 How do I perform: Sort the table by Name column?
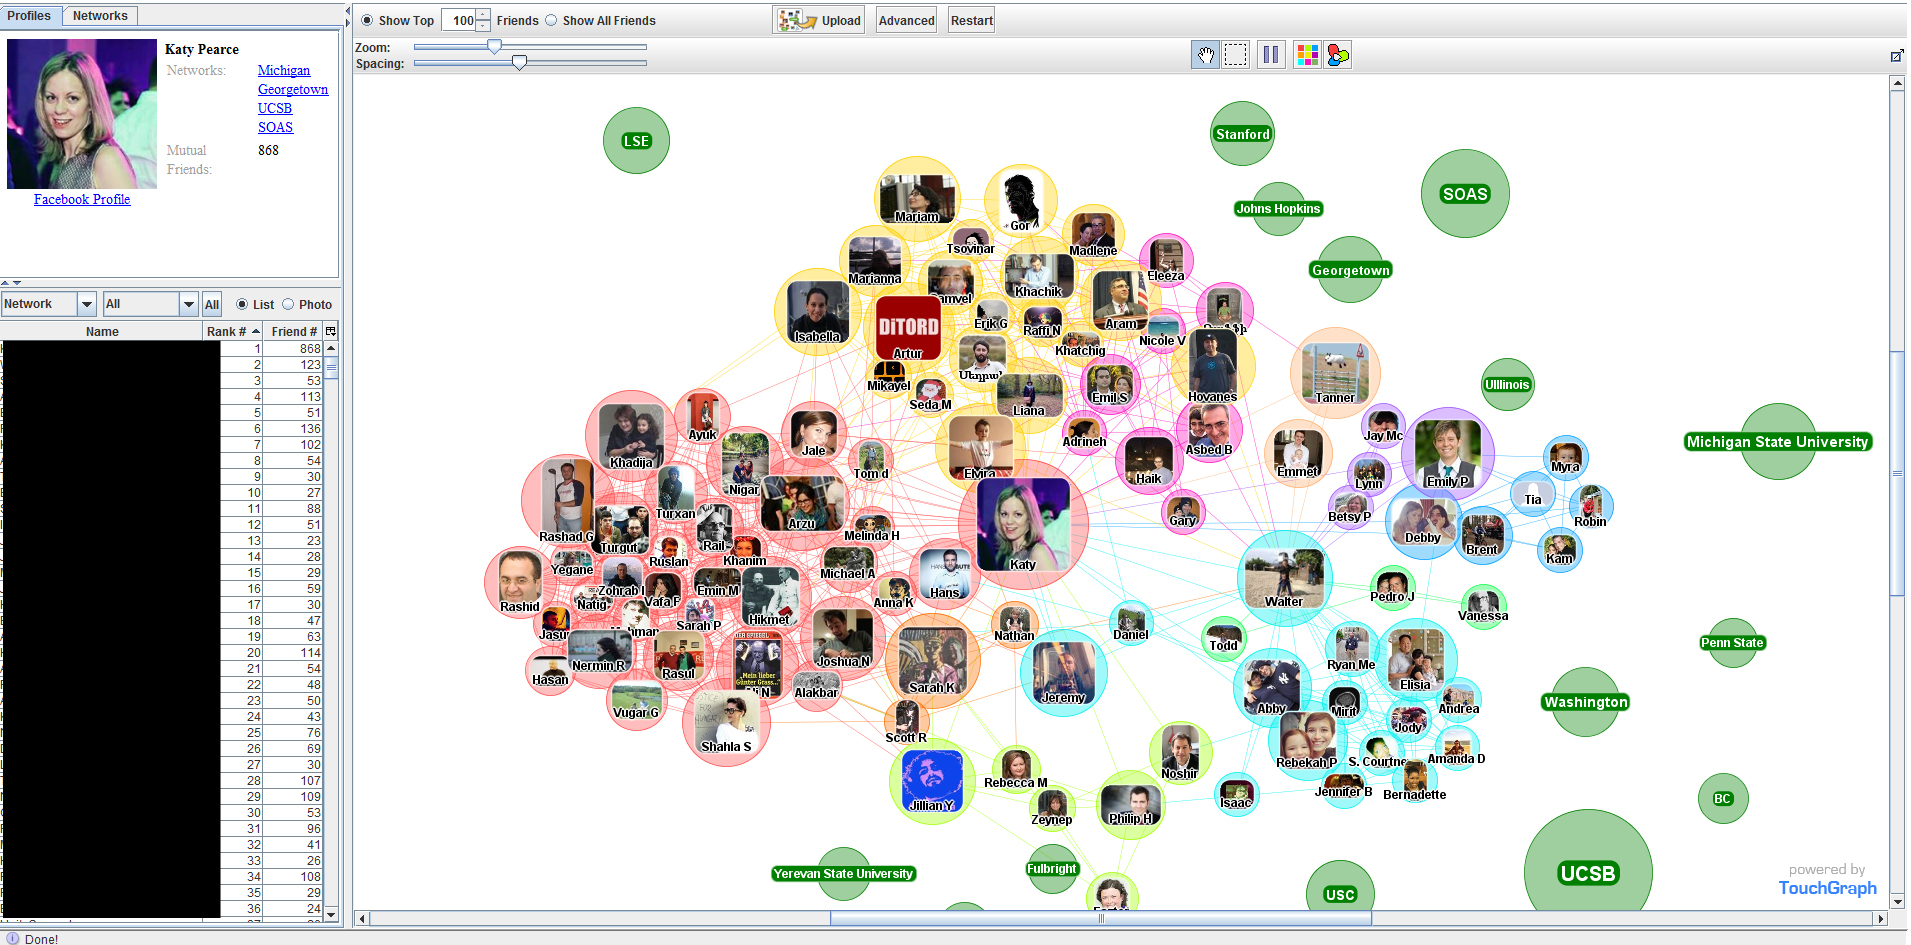[102, 331]
